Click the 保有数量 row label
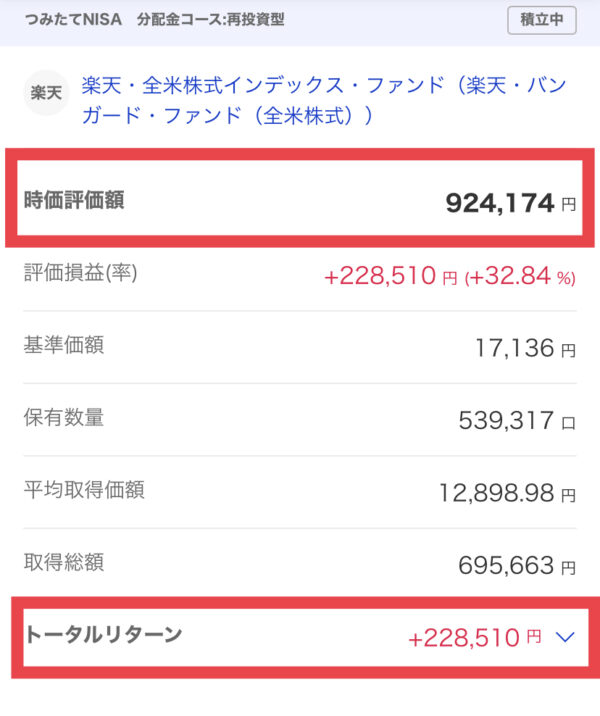This screenshot has height=716, width=600. click(x=64, y=417)
